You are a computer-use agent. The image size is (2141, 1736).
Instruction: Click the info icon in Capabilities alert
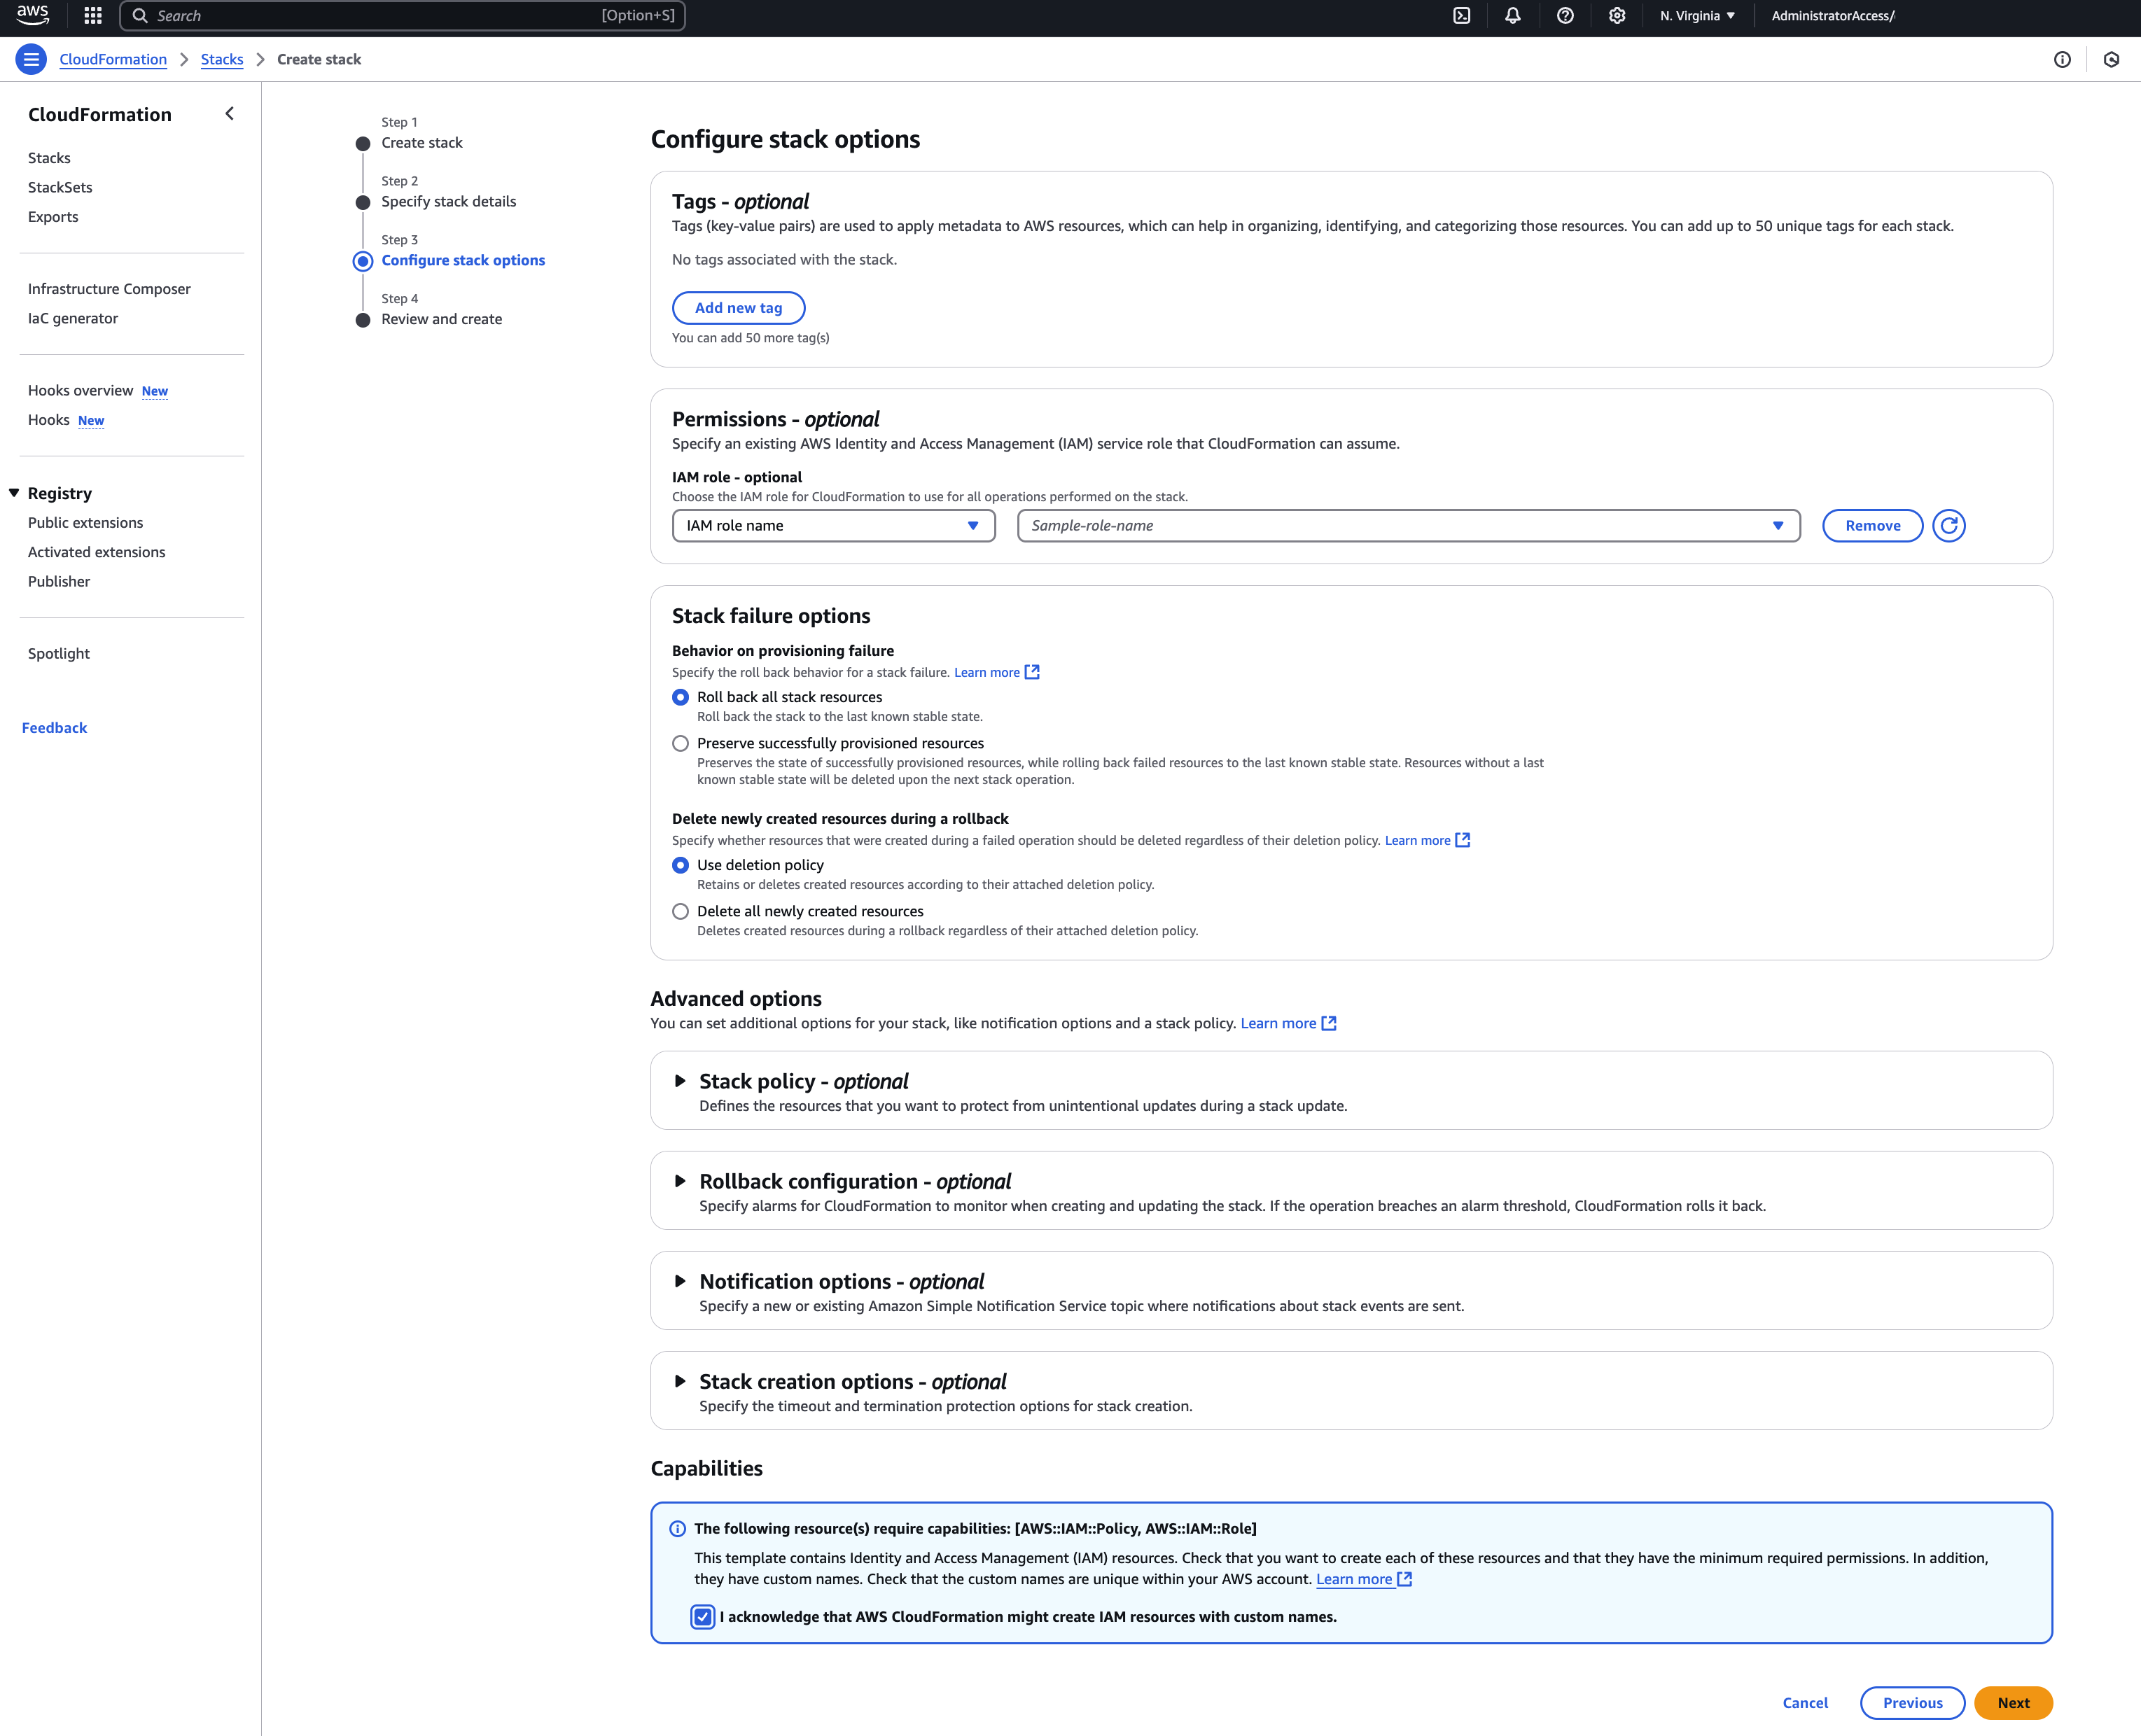[x=677, y=1528]
